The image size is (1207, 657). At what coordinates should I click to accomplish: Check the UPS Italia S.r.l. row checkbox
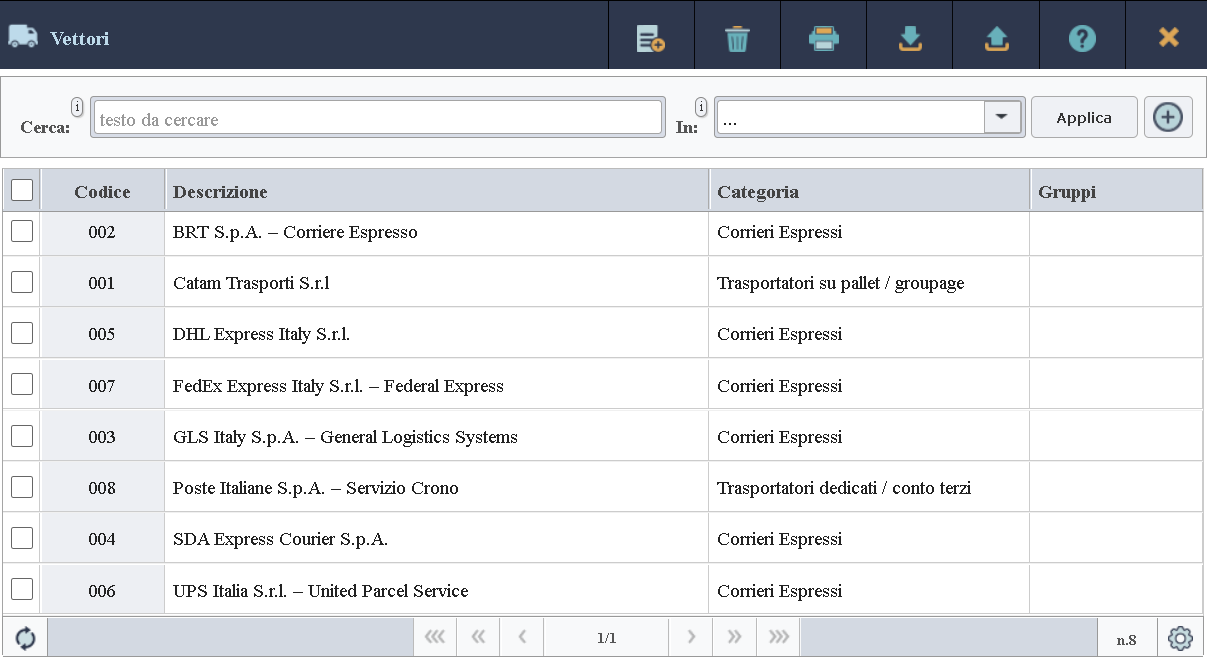[x=22, y=589]
